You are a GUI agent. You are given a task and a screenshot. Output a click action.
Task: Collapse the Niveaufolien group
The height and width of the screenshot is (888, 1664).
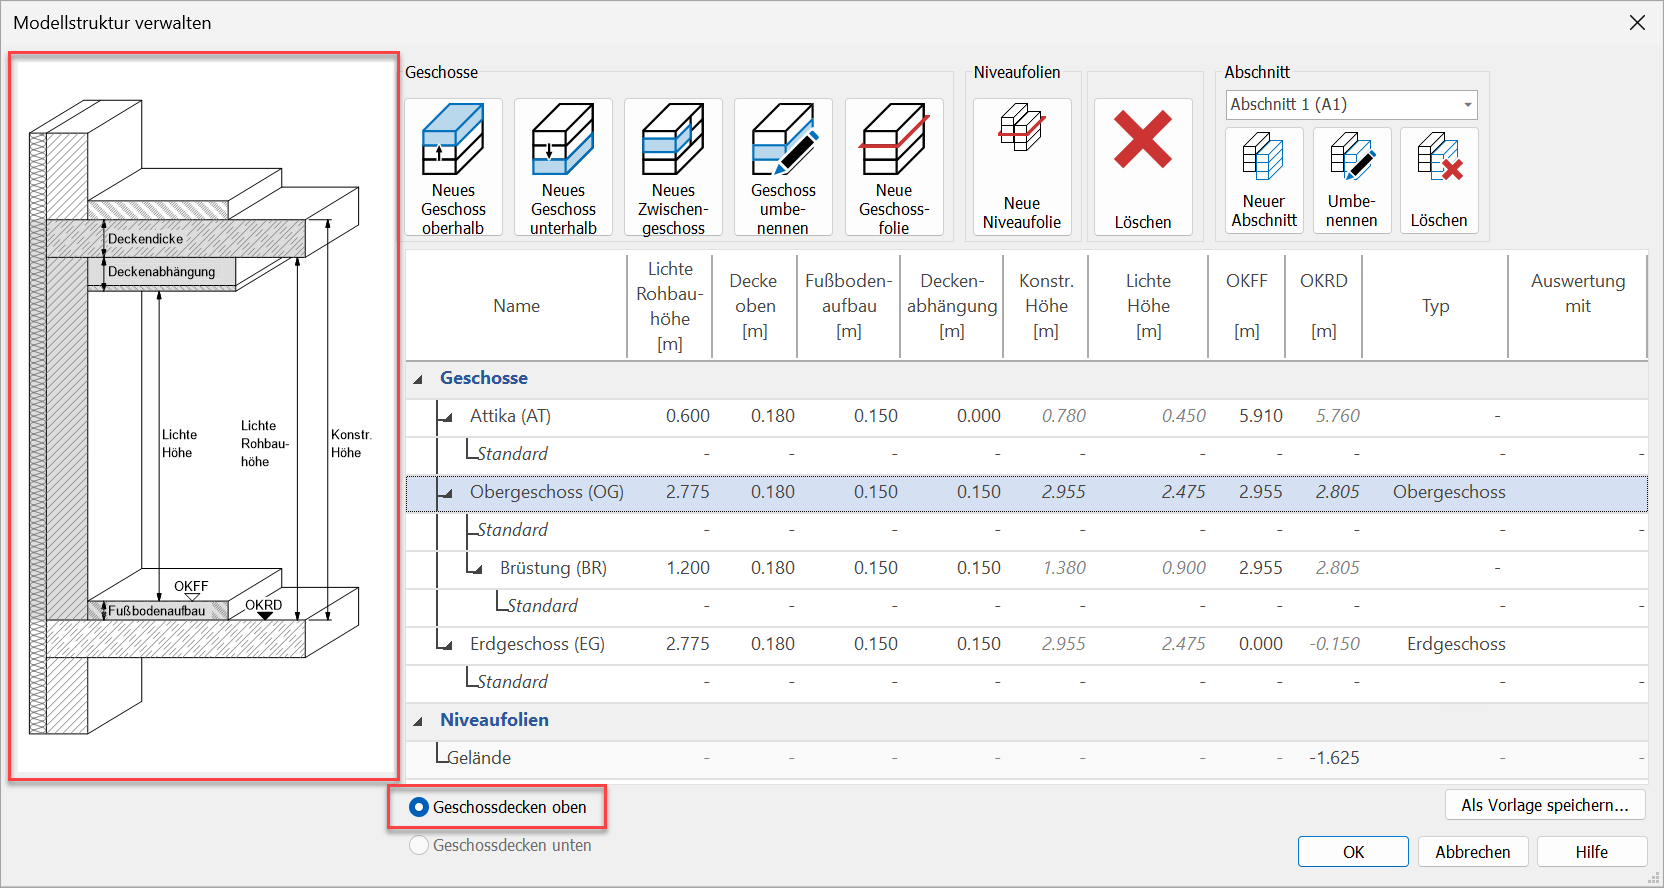(418, 721)
